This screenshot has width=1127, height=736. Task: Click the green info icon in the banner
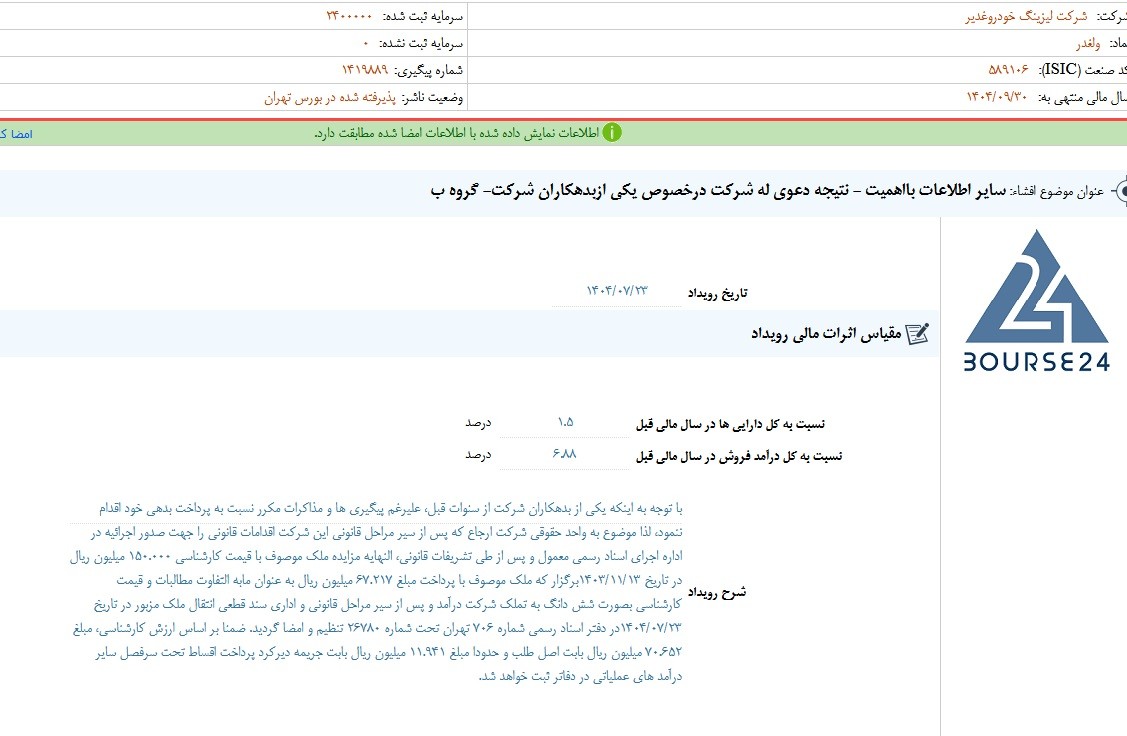coord(612,133)
